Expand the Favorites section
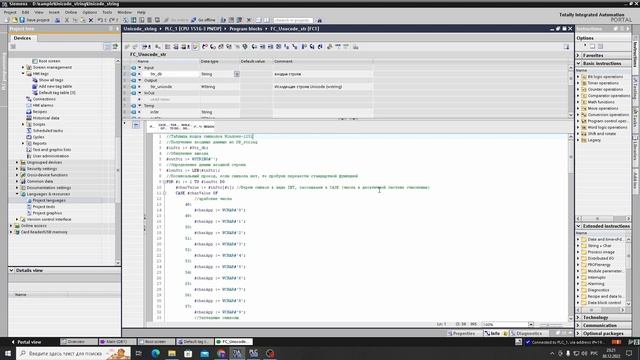This screenshot has width=640, height=360. 578,55
